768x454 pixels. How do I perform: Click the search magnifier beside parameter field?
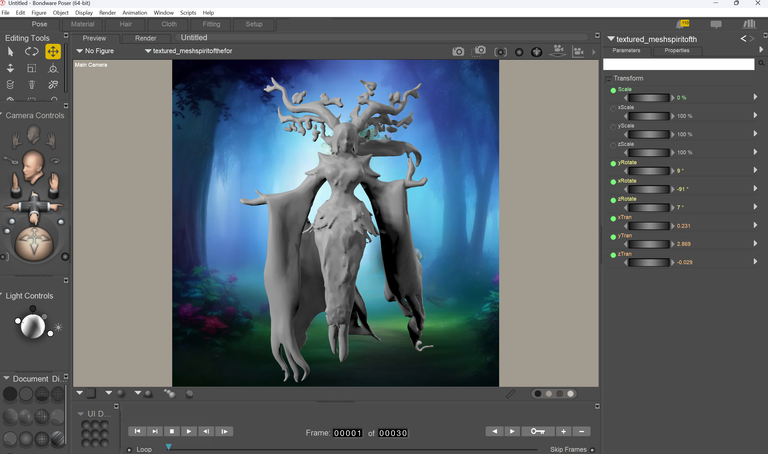pyautogui.click(x=761, y=63)
